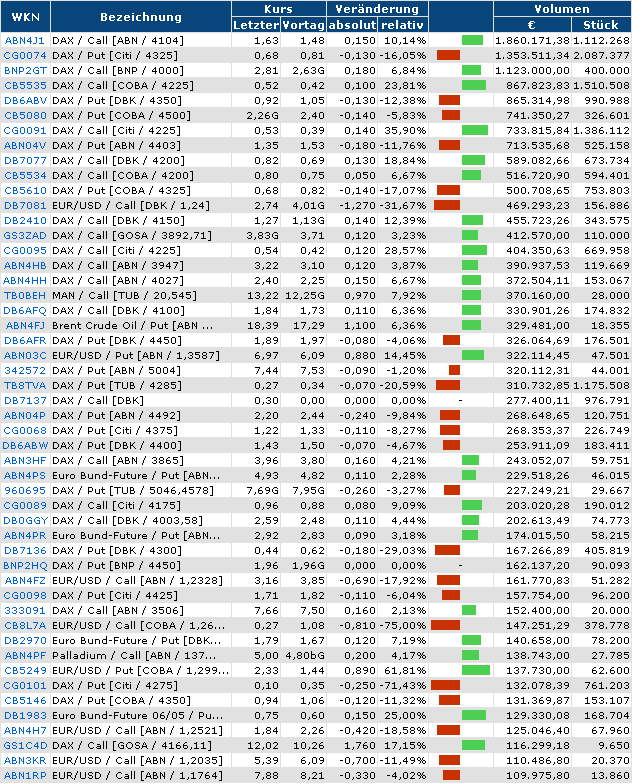The image size is (632, 784).
Task: Select 'DAX / Call [GOSA / 4166,11]' description
Action: click(132, 746)
